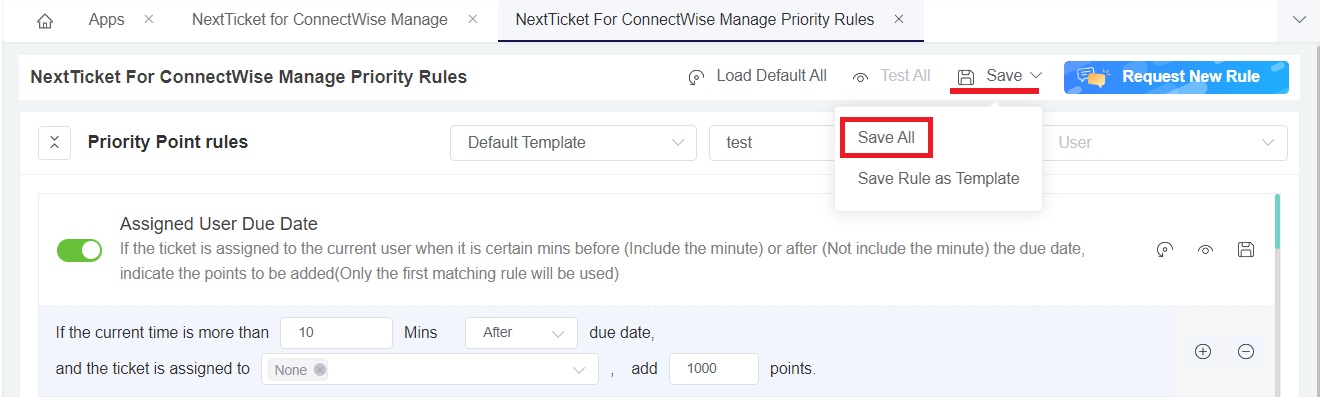Choose Save All from the menu

886,138
